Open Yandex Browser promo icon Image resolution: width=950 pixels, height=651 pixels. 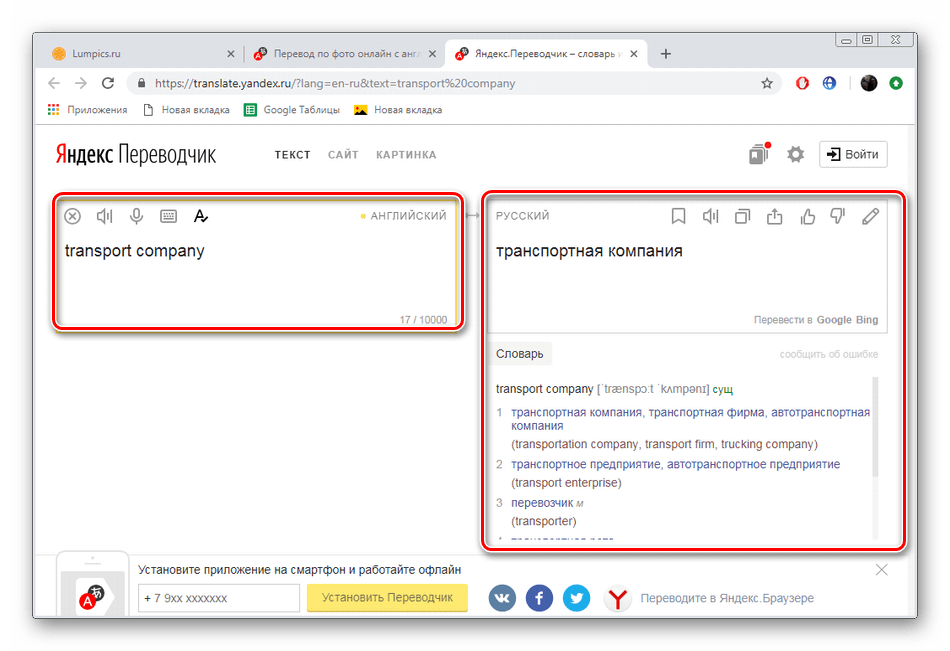pyautogui.click(x=617, y=598)
